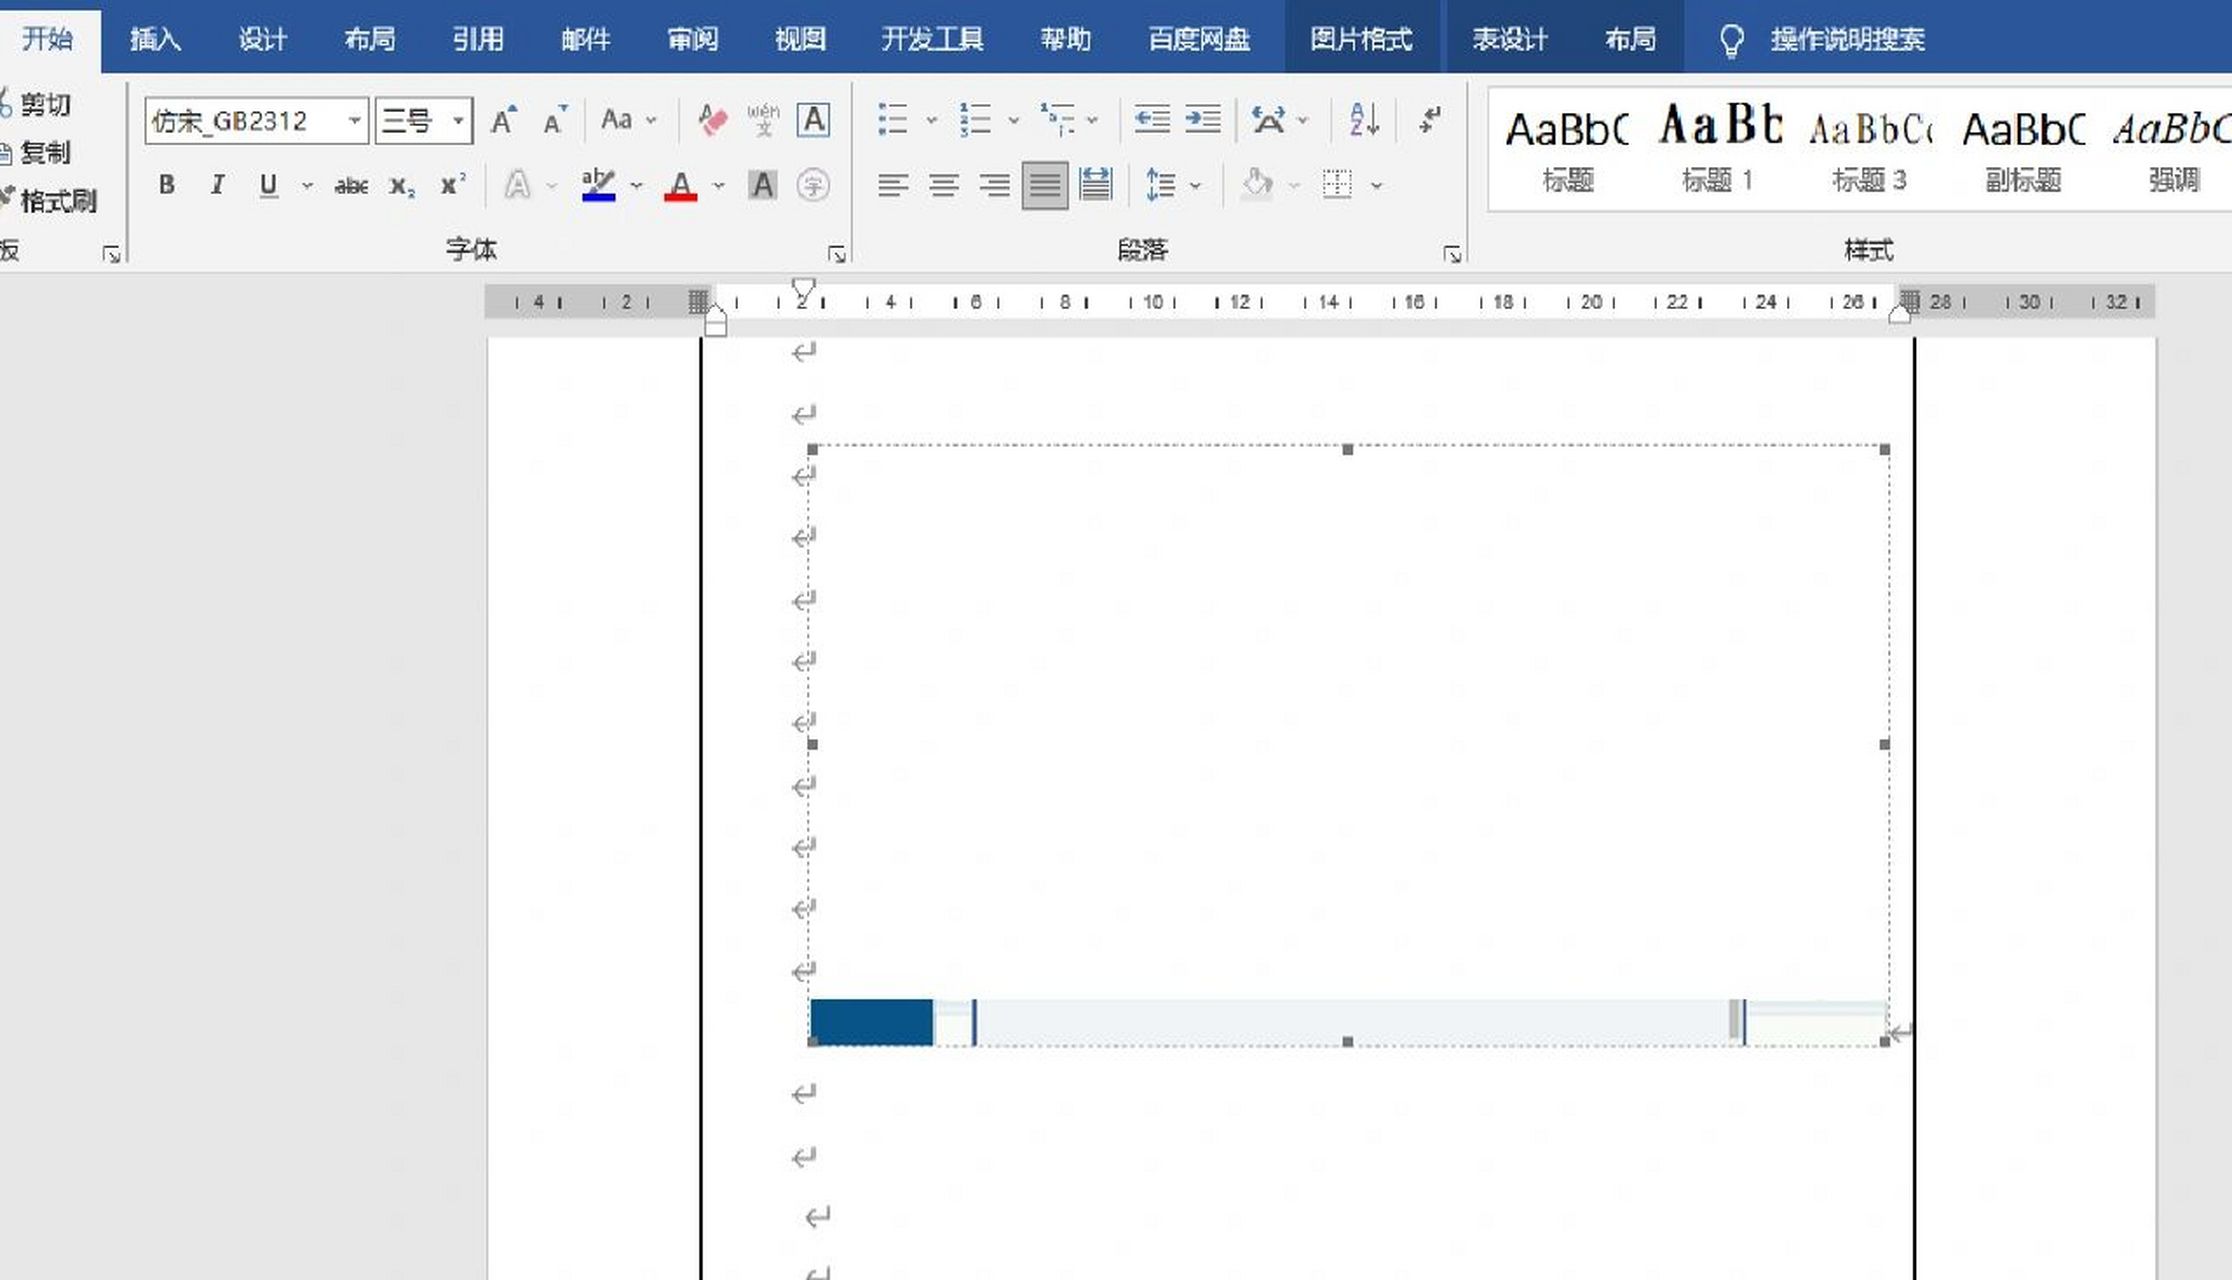
Task: Click the right indent ruler marker
Action: point(1900,313)
